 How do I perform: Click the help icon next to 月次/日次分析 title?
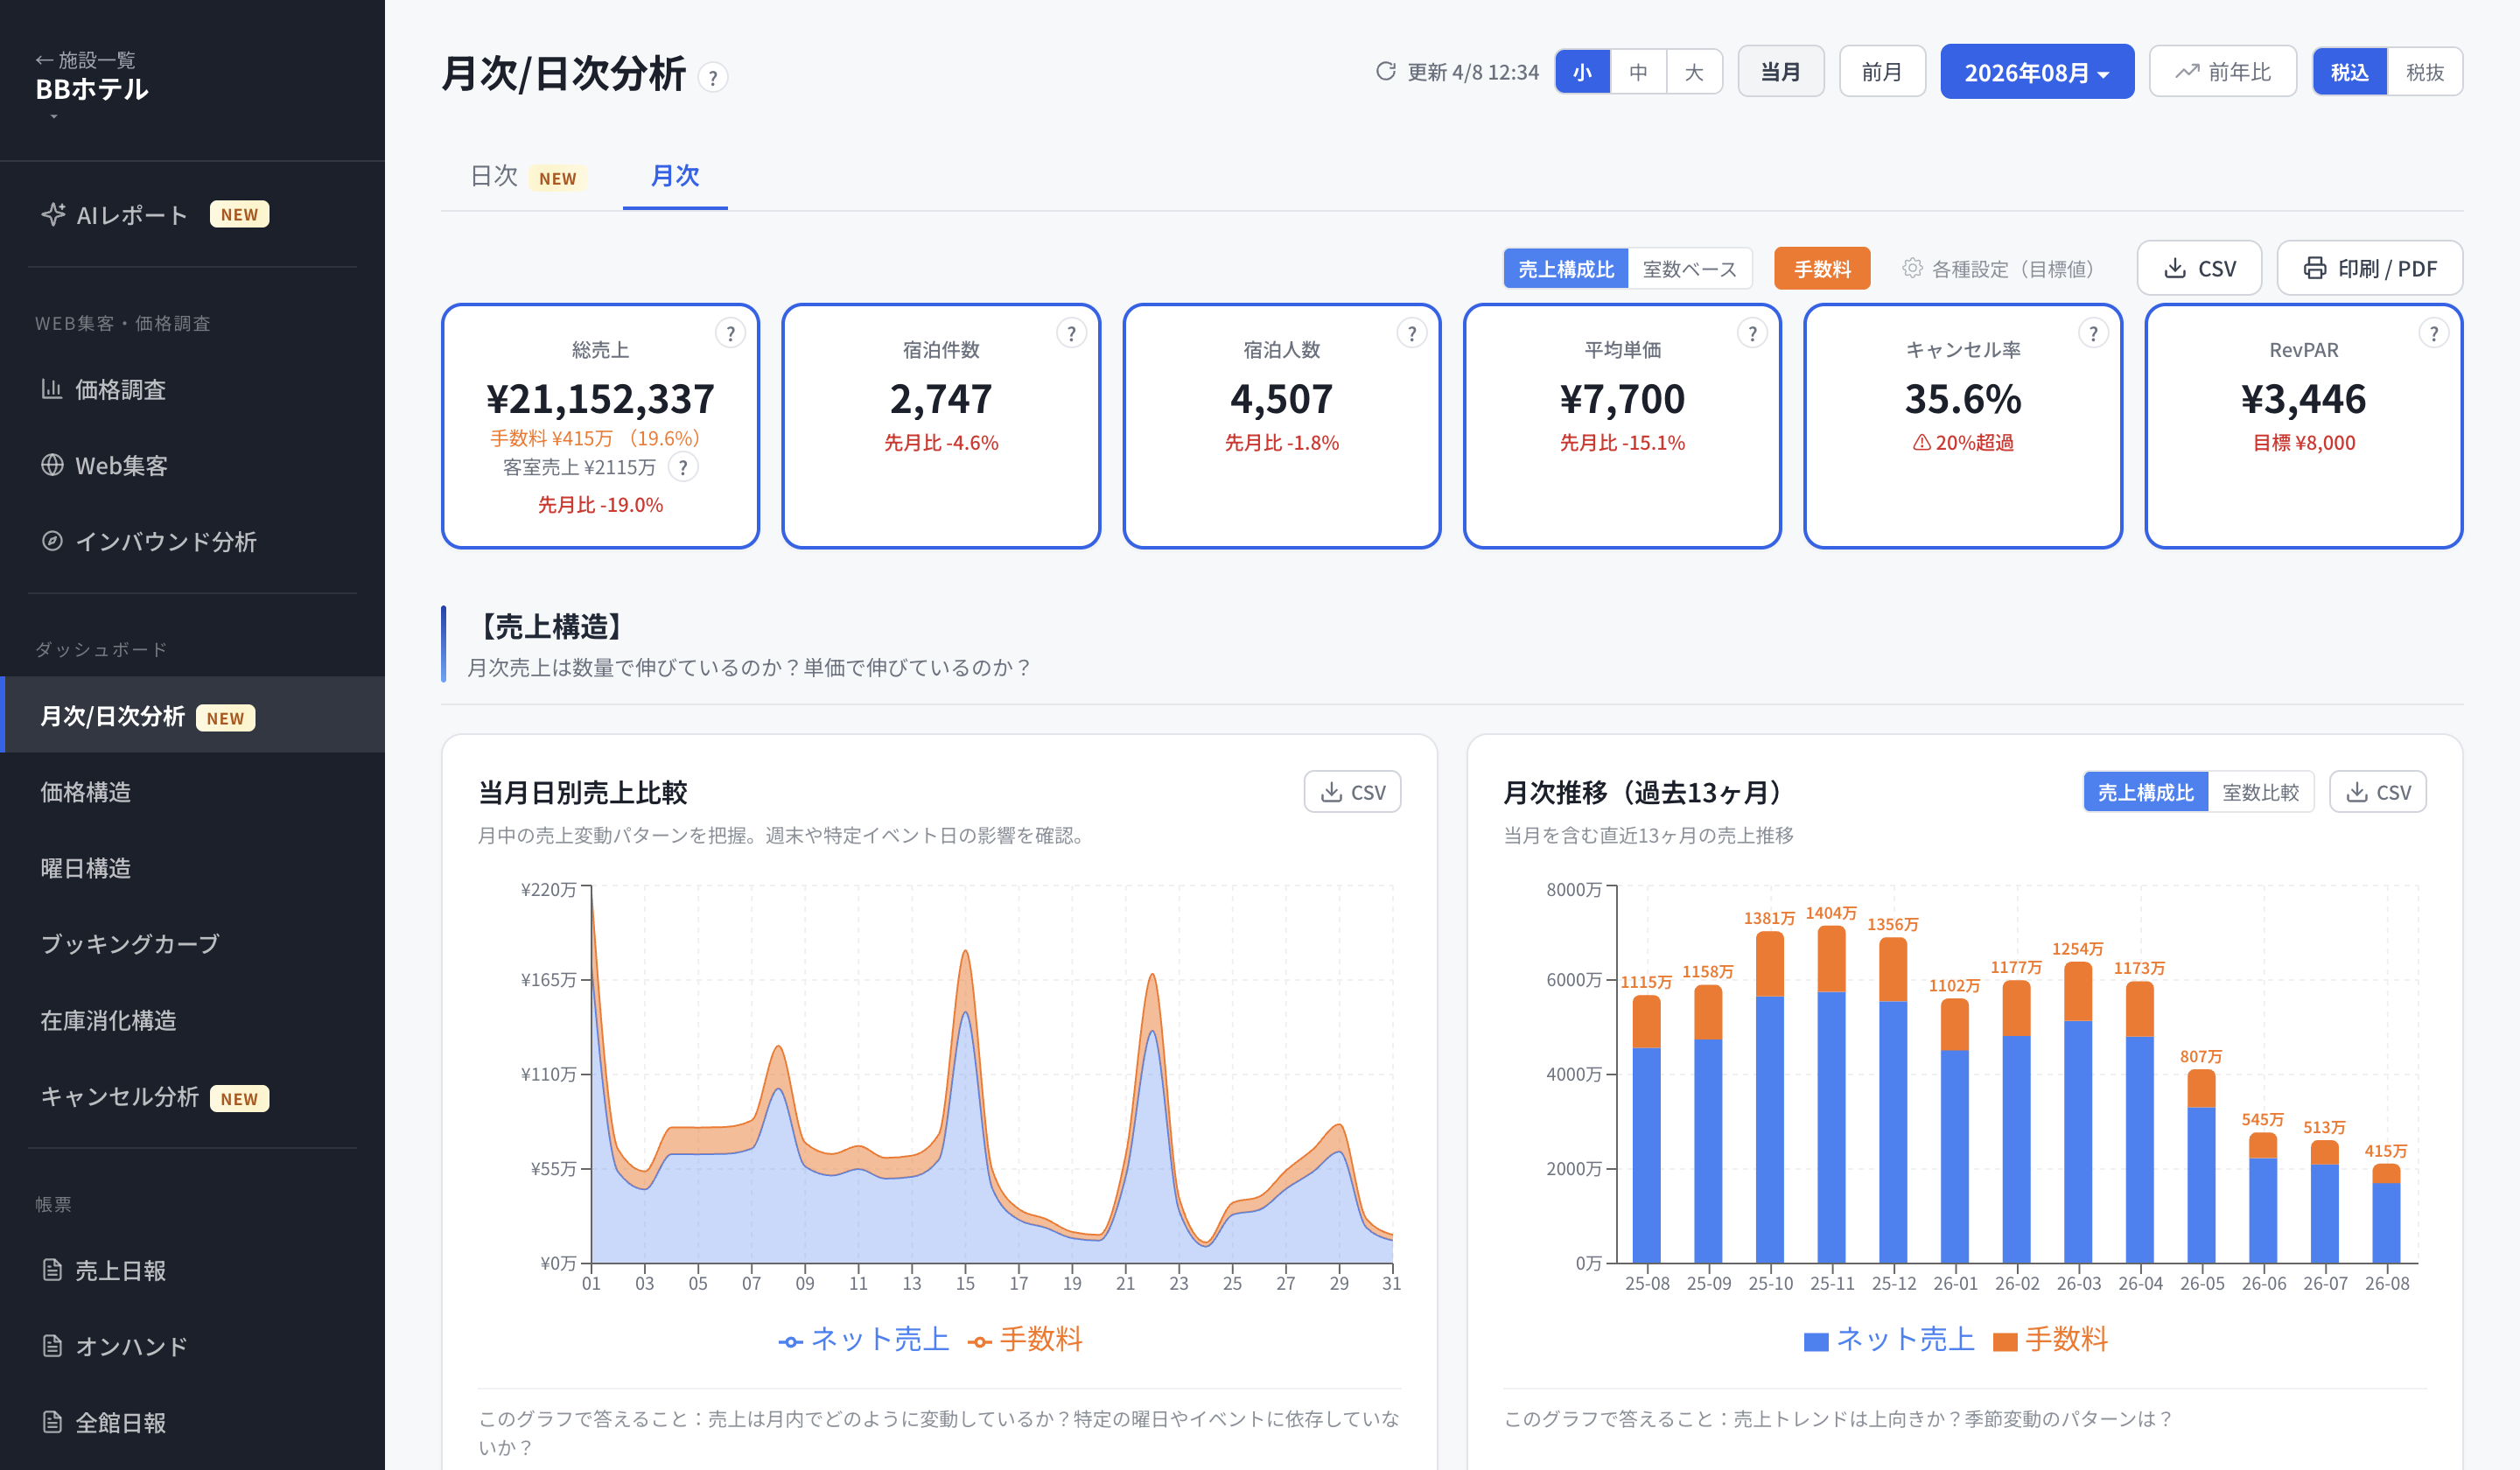(712, 77)
